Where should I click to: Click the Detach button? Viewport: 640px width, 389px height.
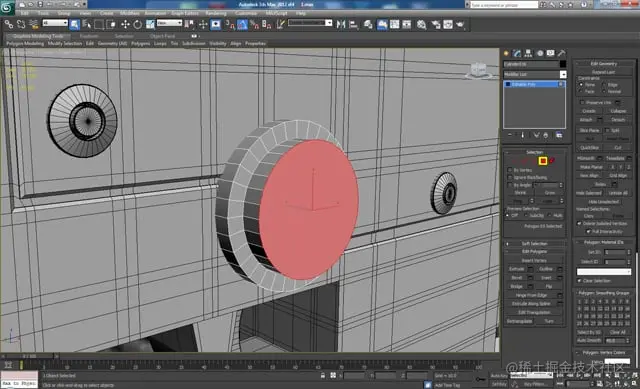618,120
